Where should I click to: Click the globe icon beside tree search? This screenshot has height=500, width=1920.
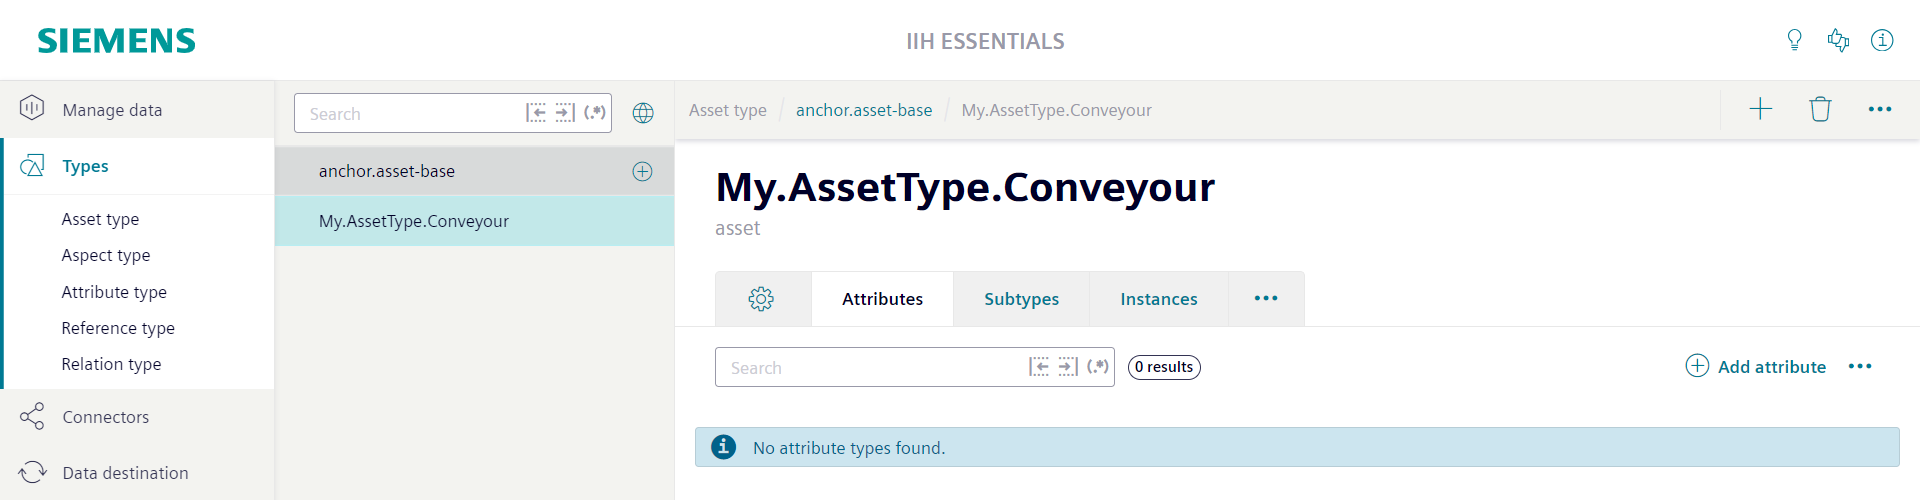(643, 113)
